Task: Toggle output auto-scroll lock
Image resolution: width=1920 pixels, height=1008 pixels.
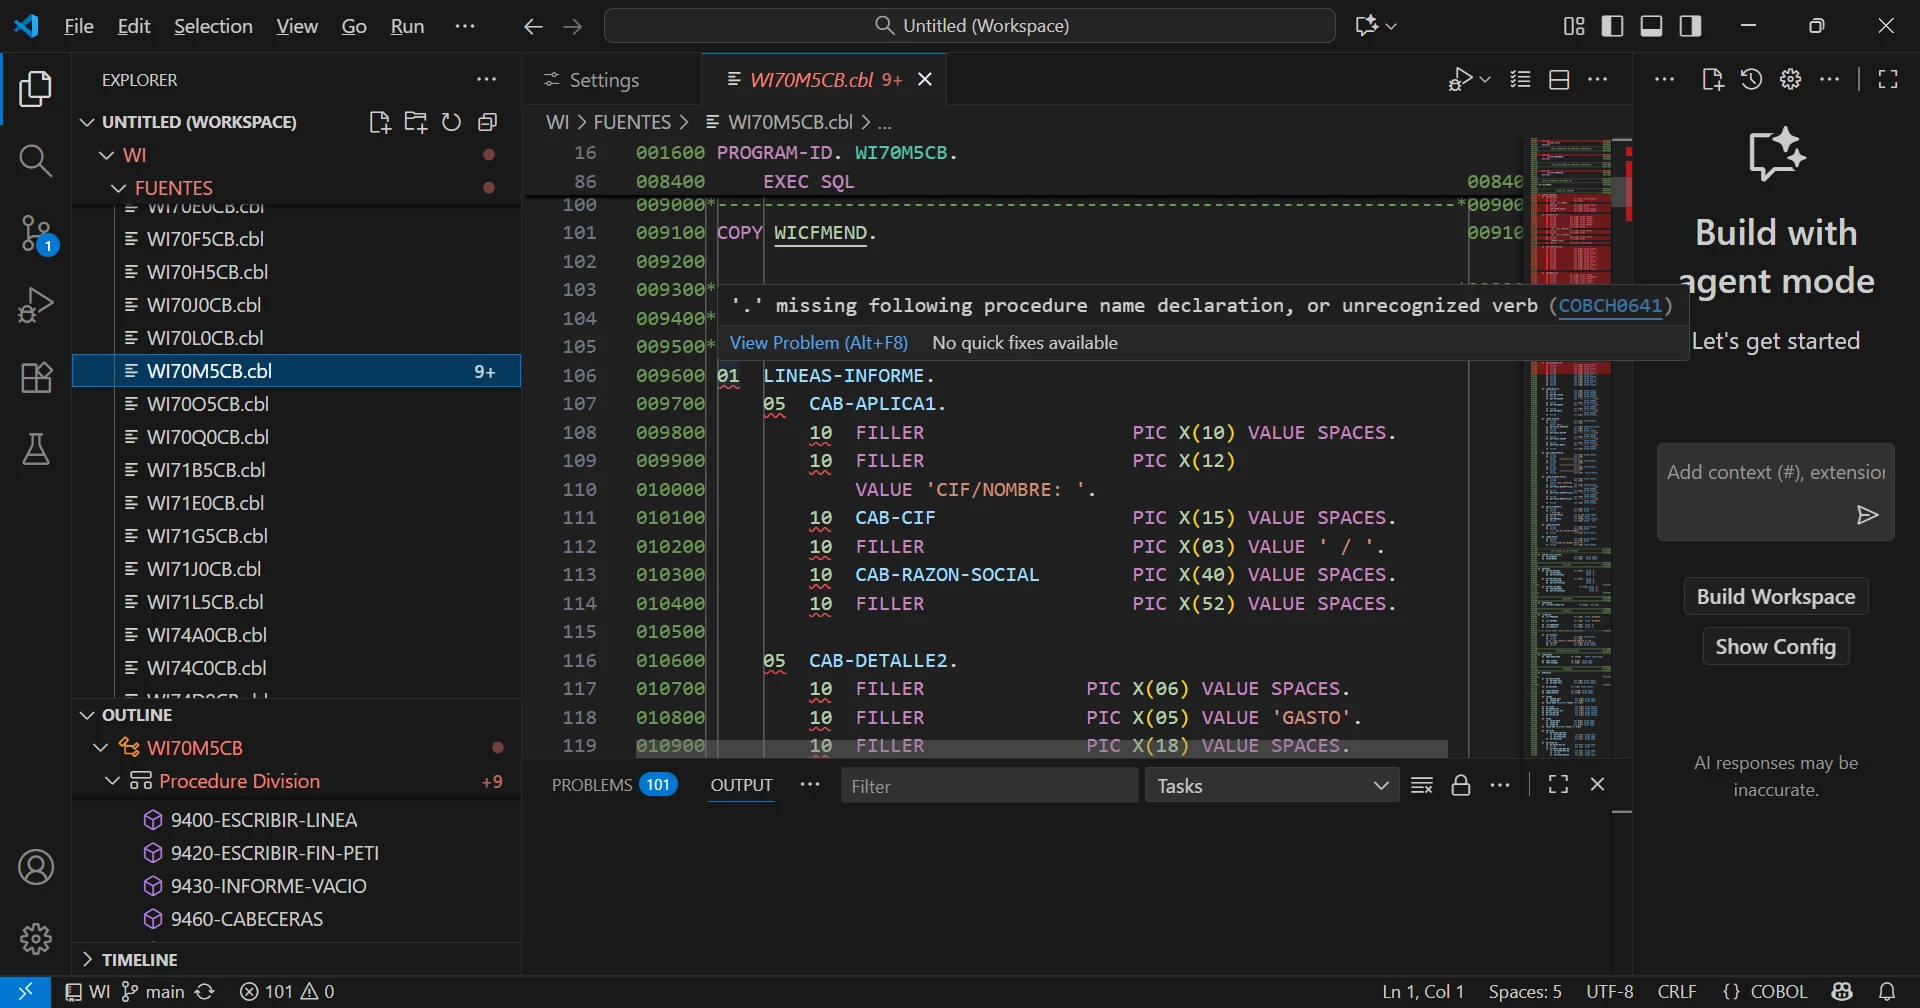Action: pos(1460,785)
